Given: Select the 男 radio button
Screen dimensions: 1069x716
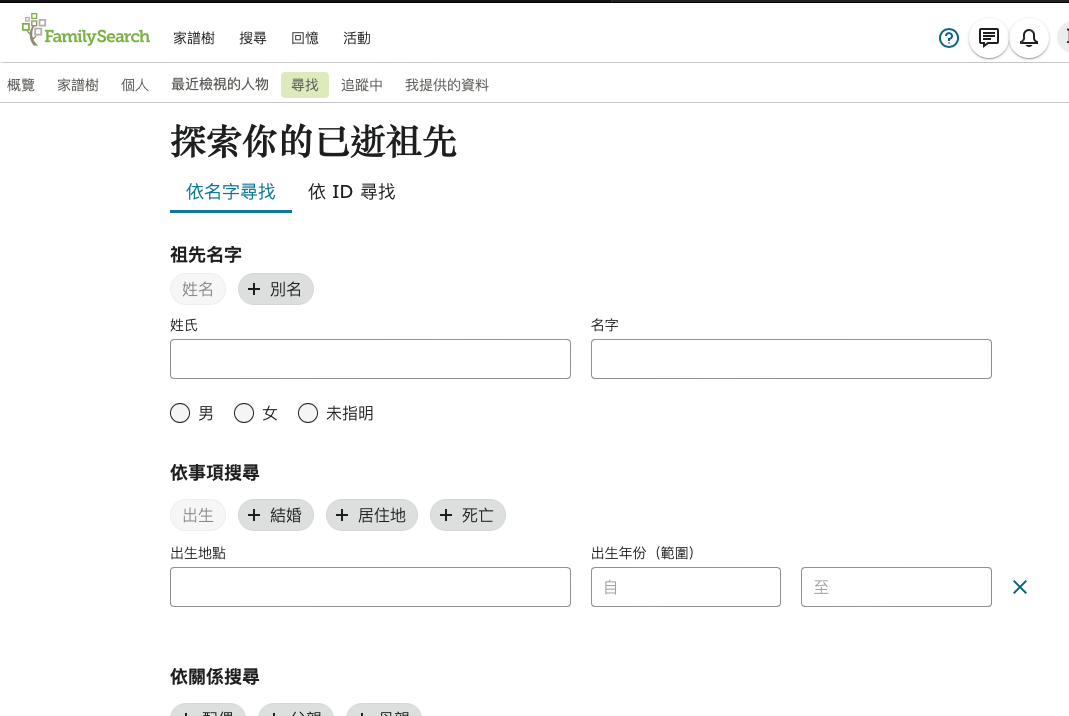Looking at the screenshot, I should pyautogui.click(x=180, y=413).
